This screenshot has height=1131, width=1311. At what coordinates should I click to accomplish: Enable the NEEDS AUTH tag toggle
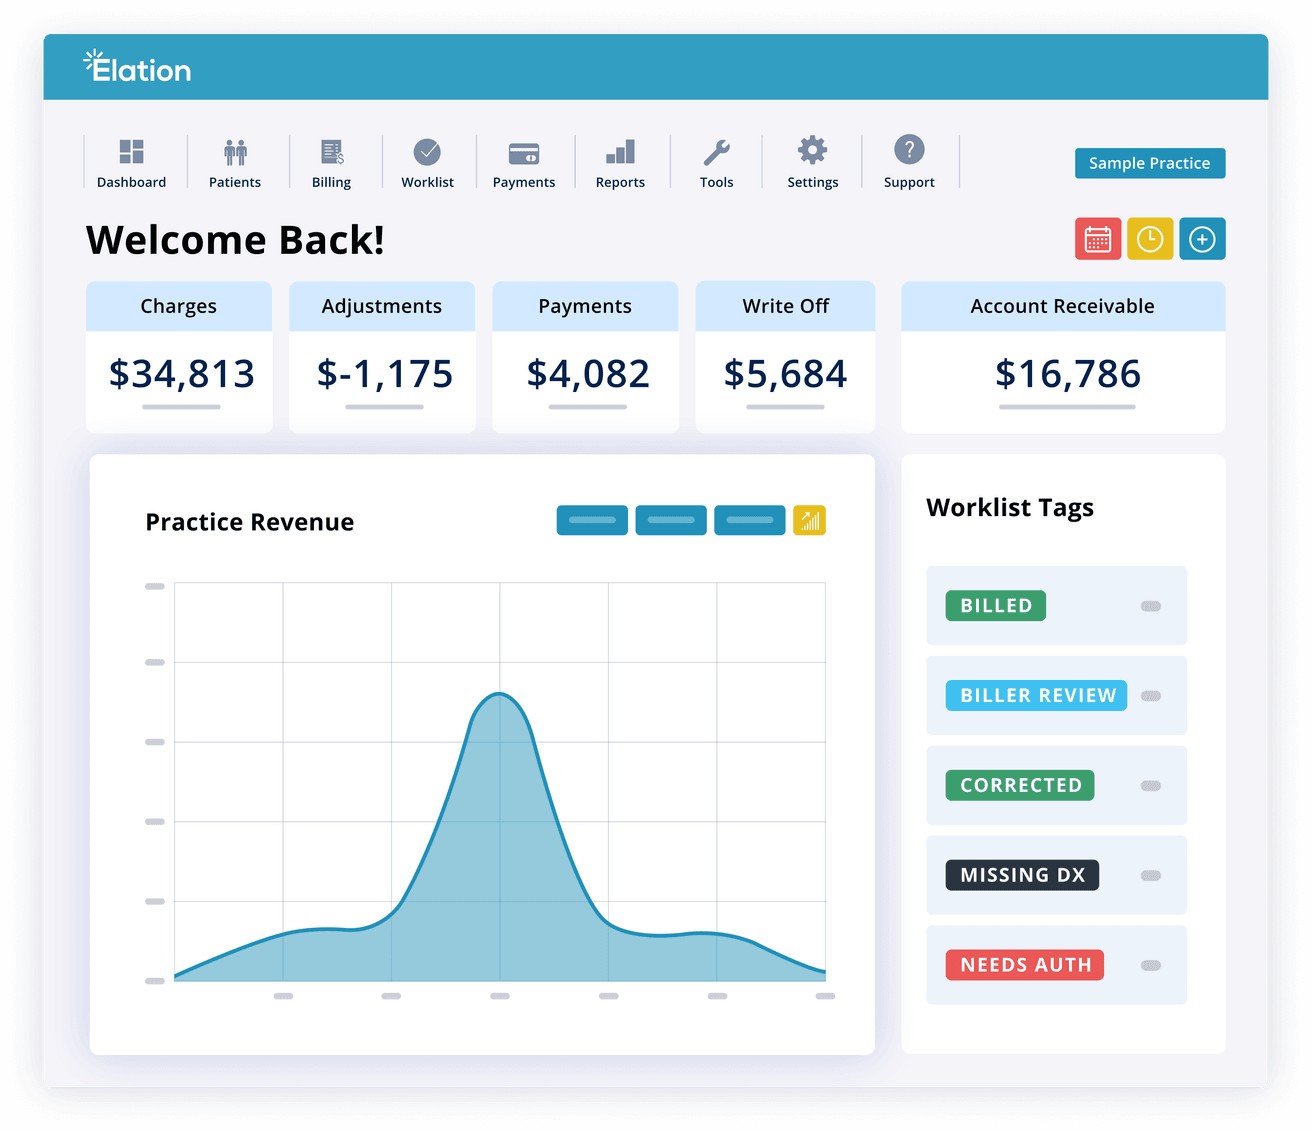tap(1150, 965)
